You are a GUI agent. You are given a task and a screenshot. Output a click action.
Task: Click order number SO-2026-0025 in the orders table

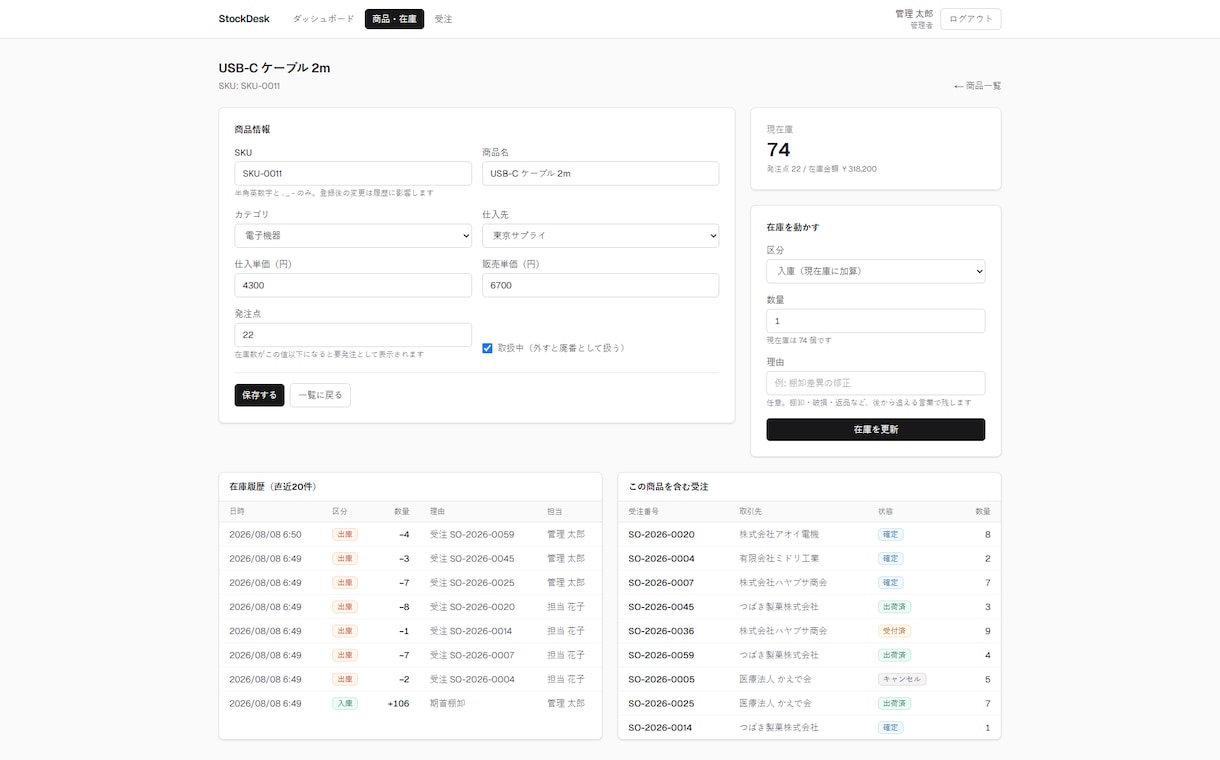(661, 703)
